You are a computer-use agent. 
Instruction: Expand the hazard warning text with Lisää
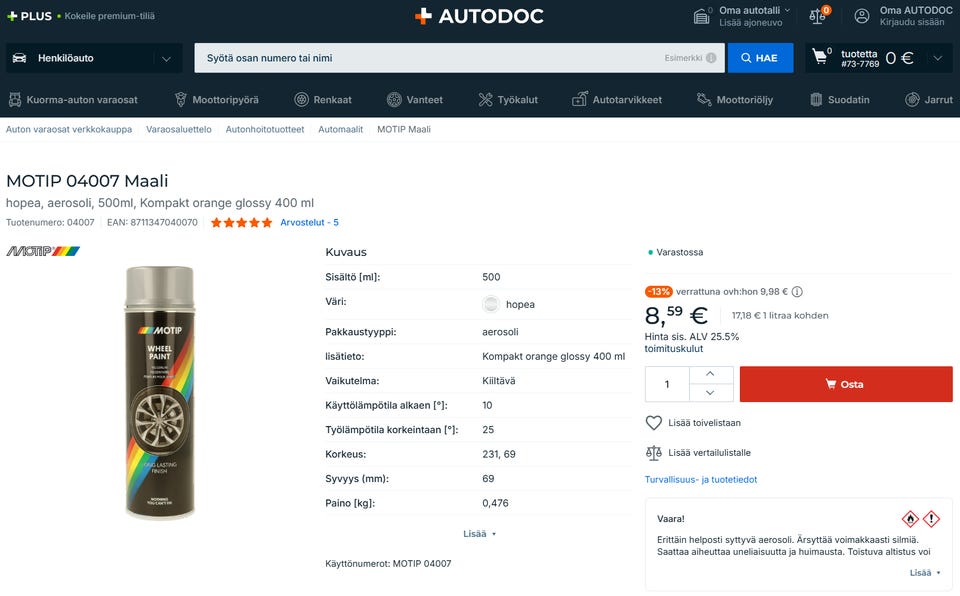[x=925, y=573]
